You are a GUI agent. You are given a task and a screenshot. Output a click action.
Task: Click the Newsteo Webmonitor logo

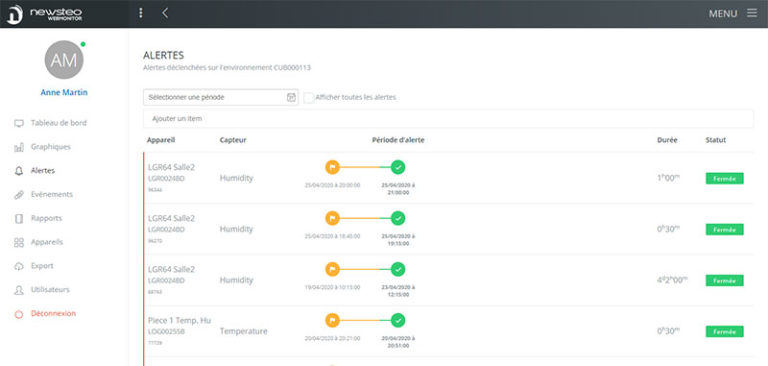(44, 14)
